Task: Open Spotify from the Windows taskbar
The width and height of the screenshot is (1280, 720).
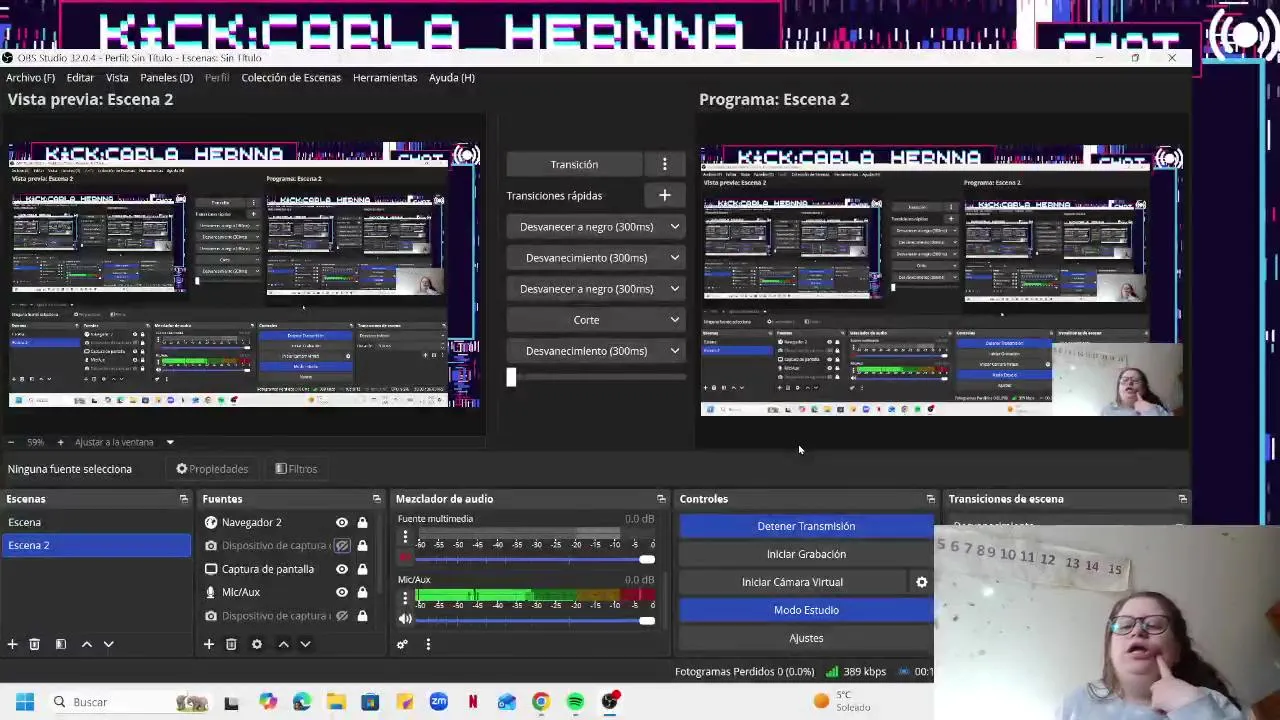Action: point(575,702)
